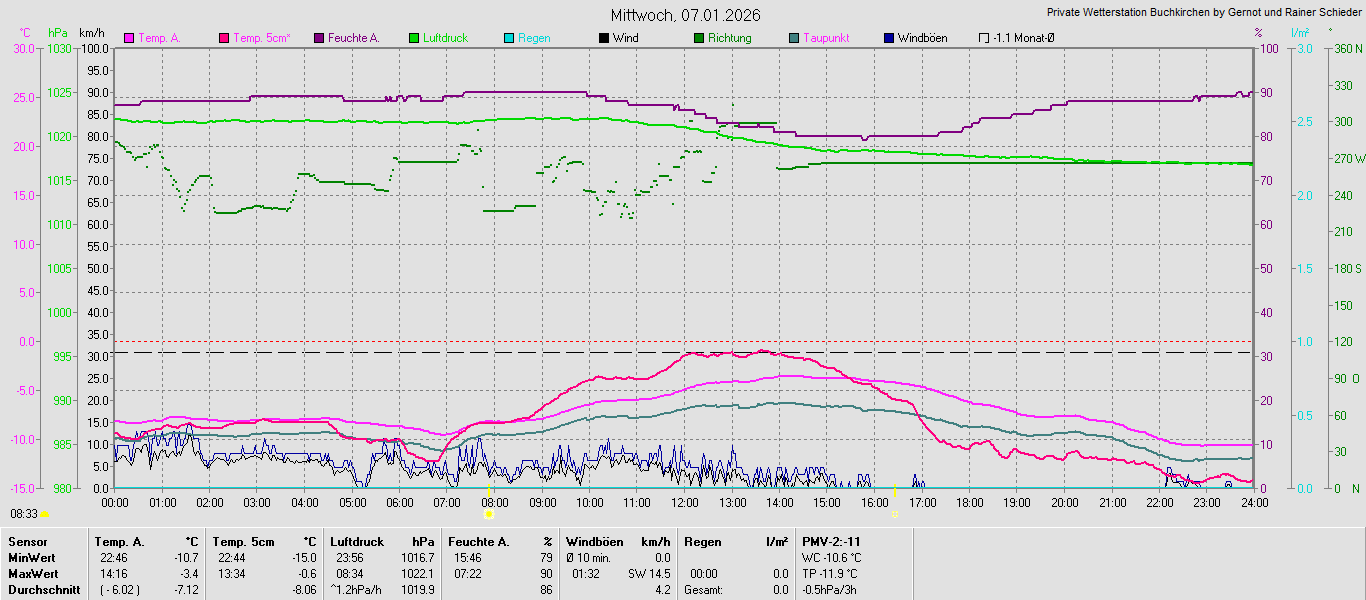Click the green Luftdruck legend square

click(414, 38)
